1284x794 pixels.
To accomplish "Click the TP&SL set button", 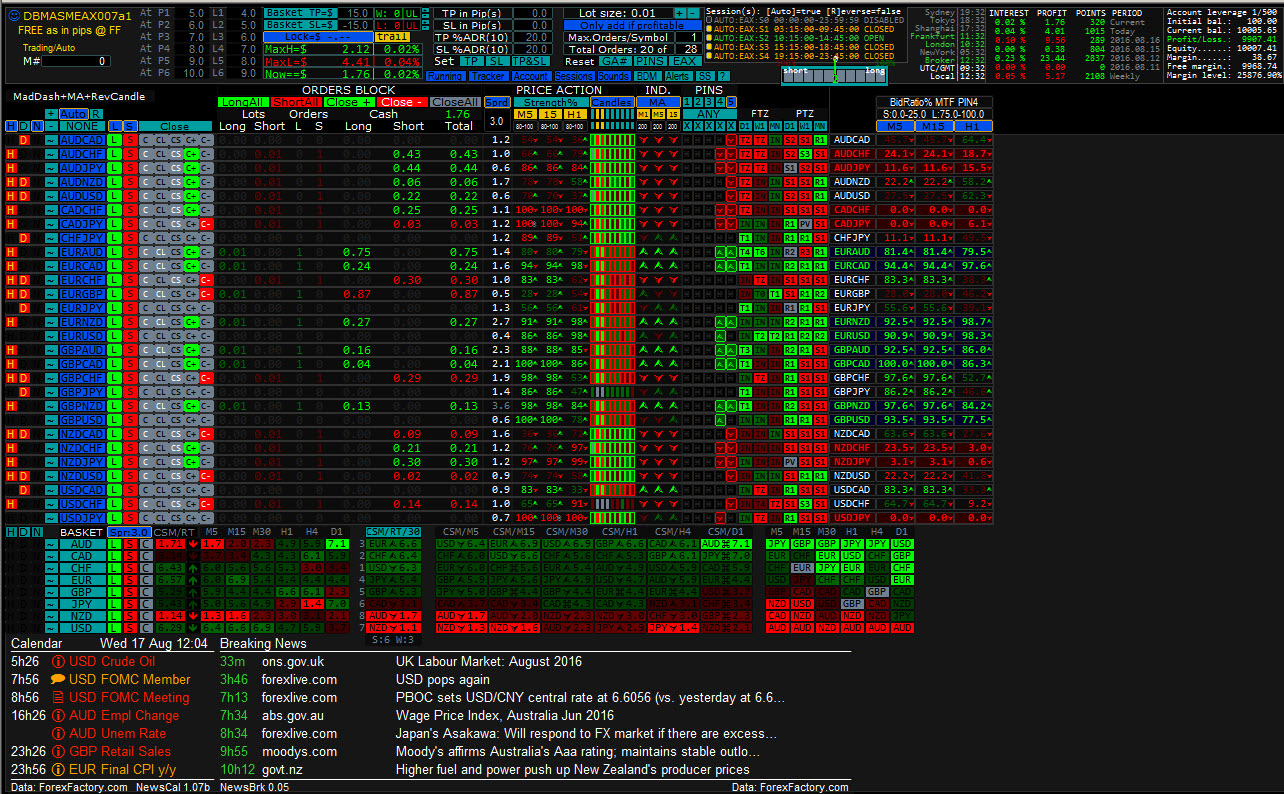I will [x=531, y=62].
